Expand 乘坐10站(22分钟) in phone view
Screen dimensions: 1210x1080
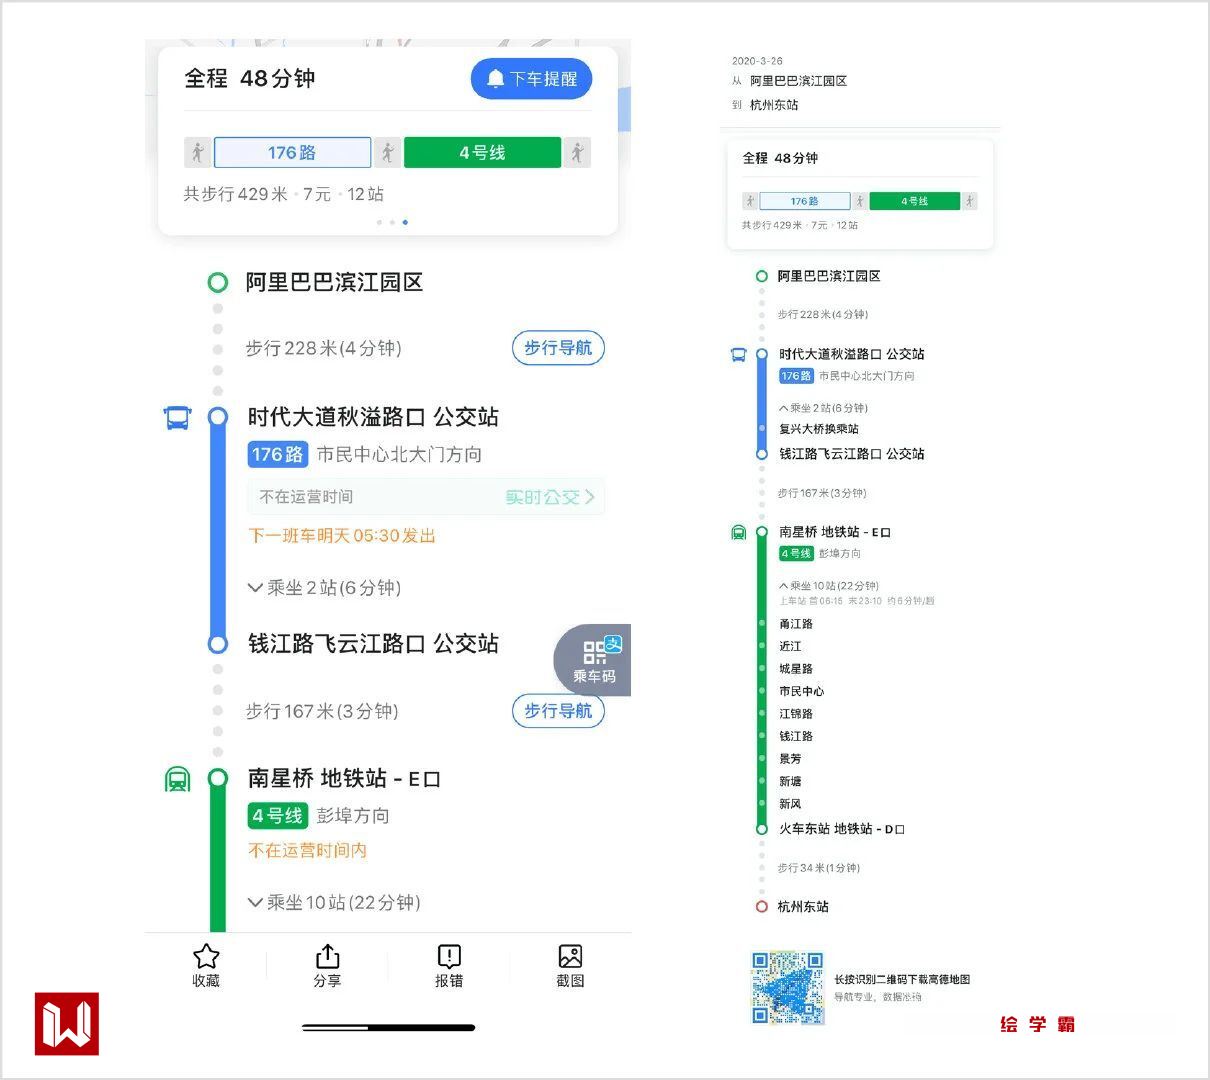click(x=334, y=902)
